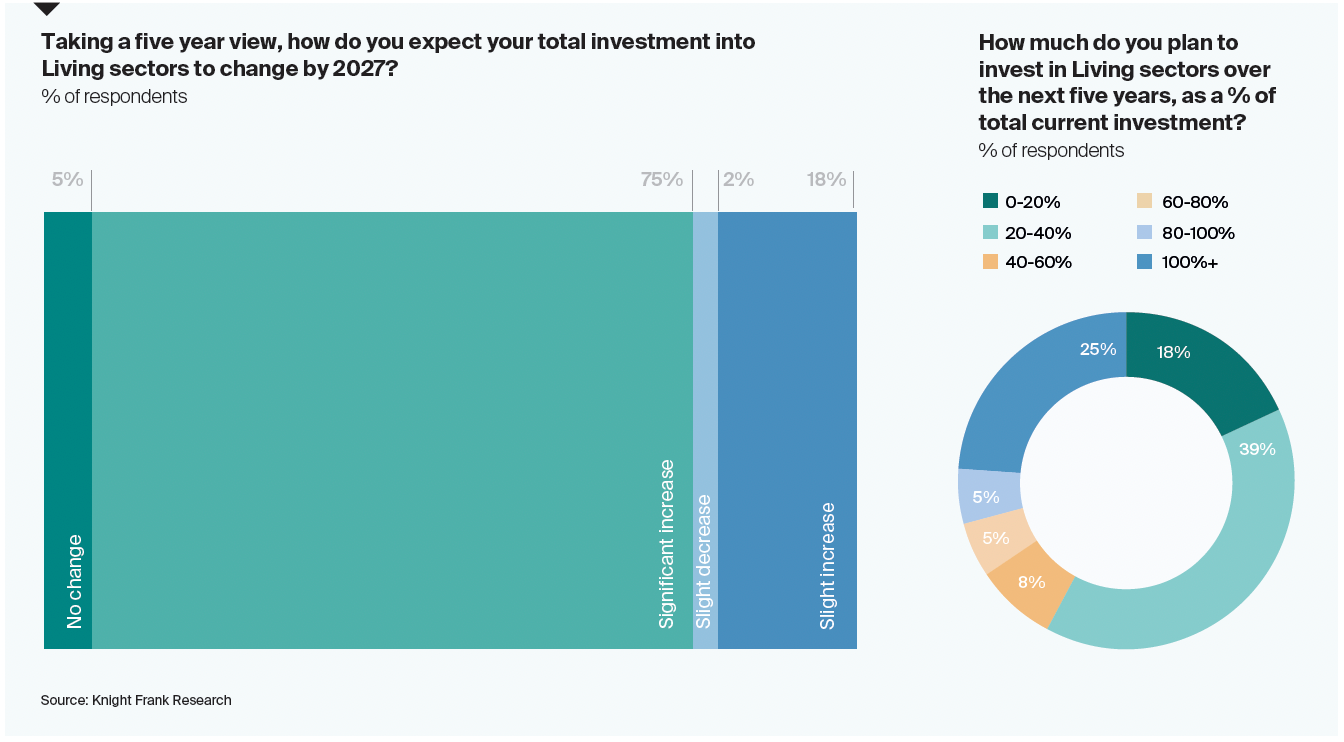Image resolution: width=1344 pixels, height=742 pixels.
Task: Click the 2% label above the bar chart
Action: [x=738, y=180]
